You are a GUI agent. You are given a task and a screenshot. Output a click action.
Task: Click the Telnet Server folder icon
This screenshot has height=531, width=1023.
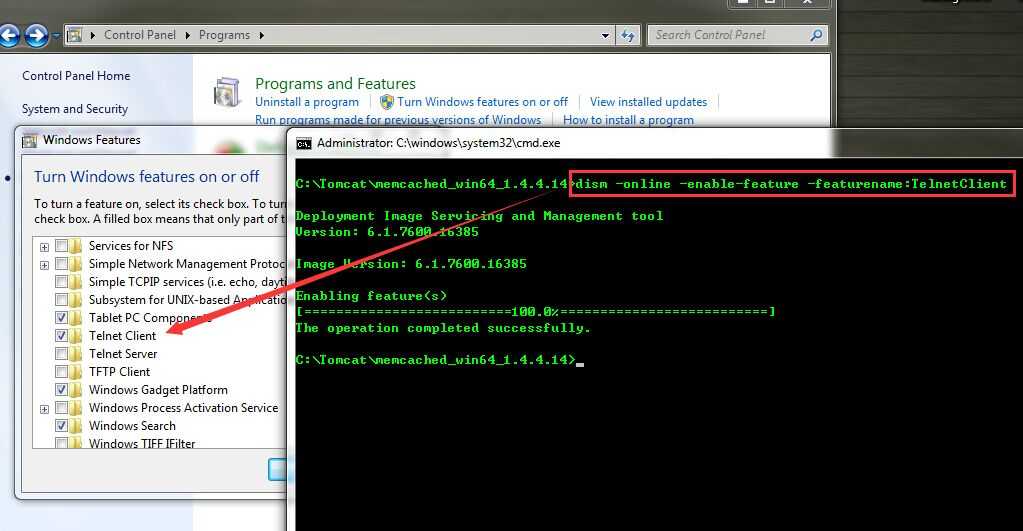pyautogui.click(x=76, y=354)
